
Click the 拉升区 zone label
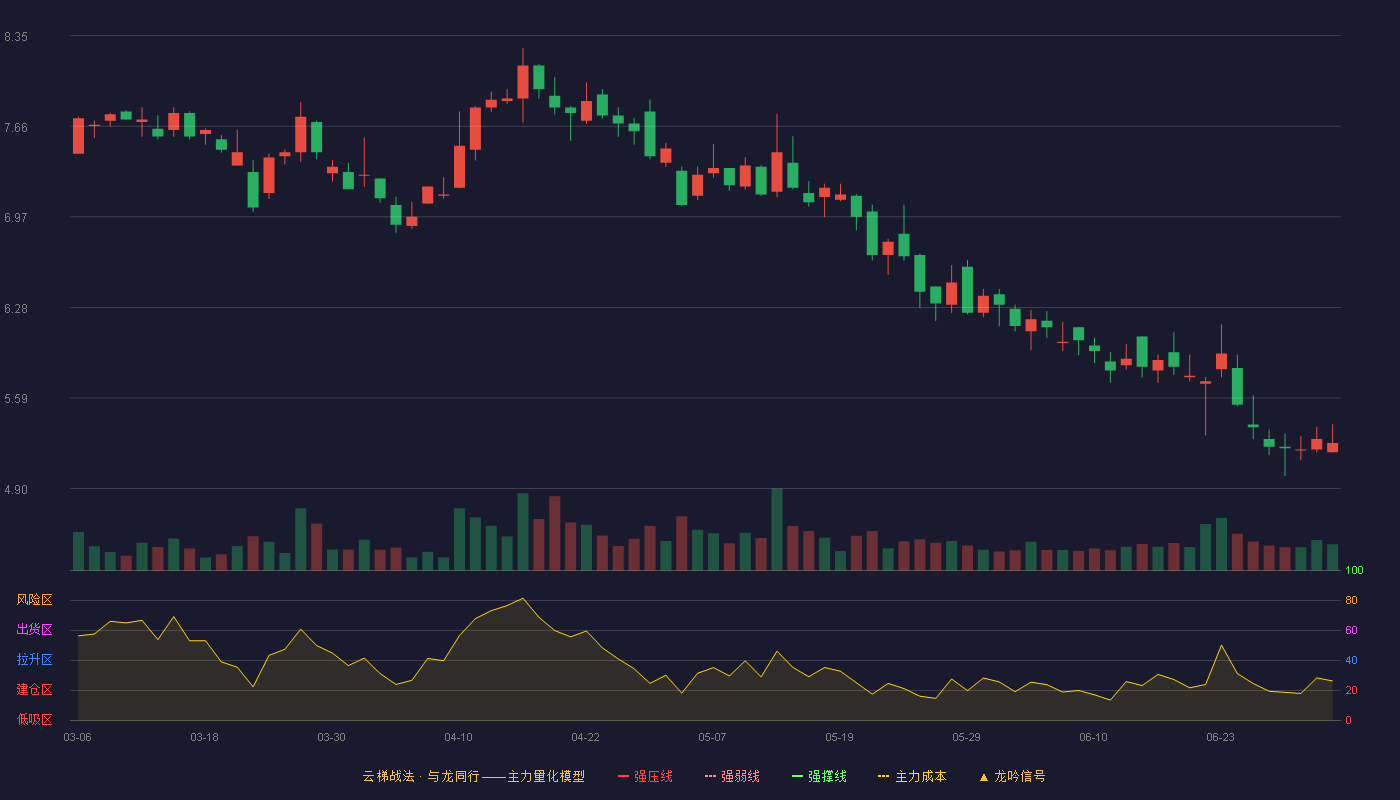[x=34, y=660]
